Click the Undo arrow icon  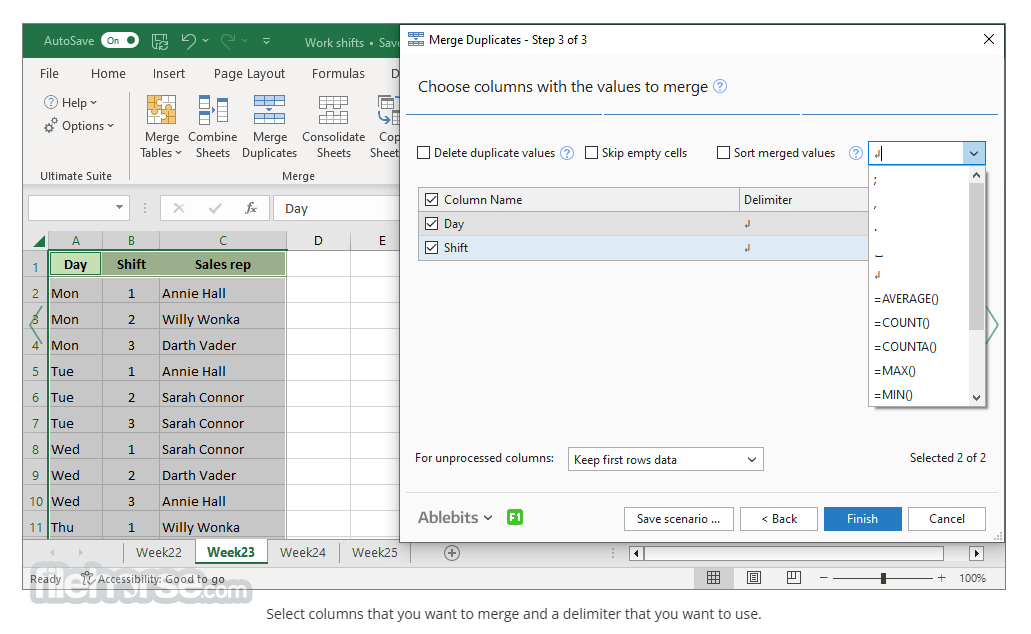tap(189, 41)
